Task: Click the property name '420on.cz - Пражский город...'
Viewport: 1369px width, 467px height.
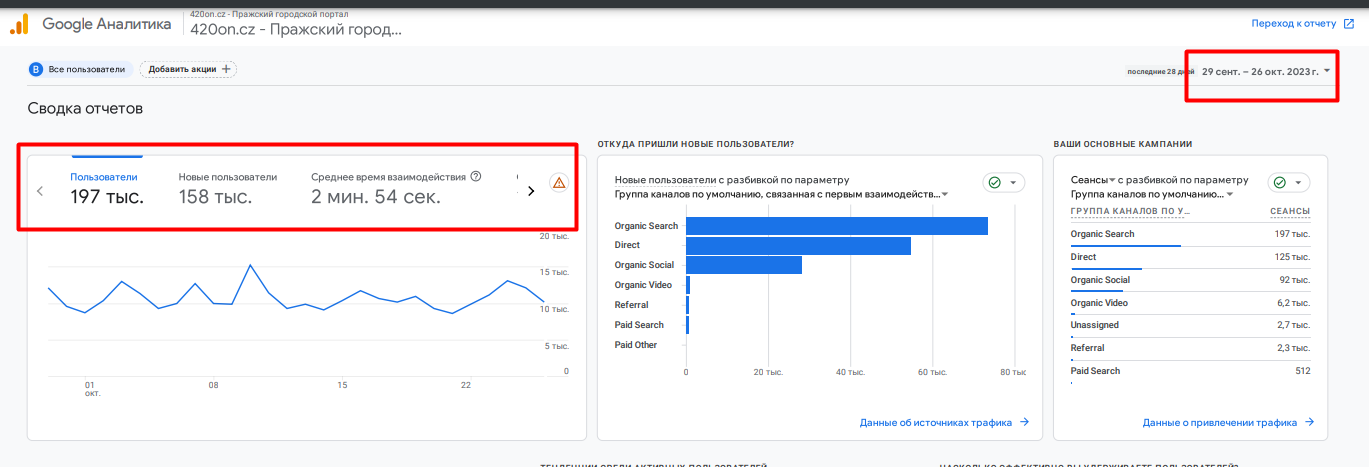Action: tap(296, 29)
